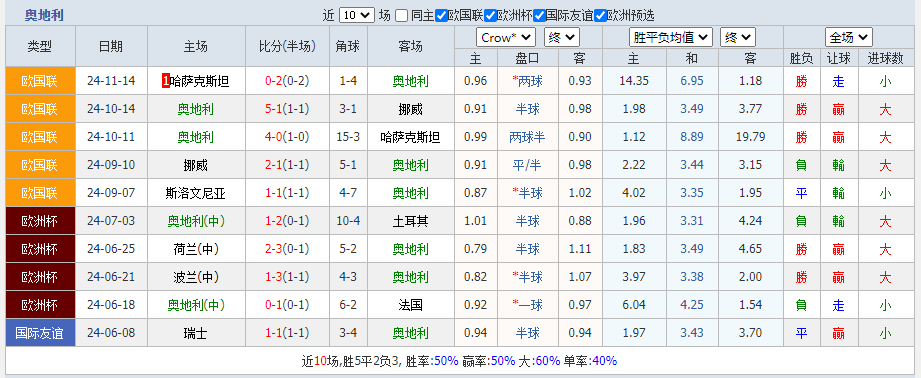Click 法国 away team name
921x378 pixels.
[411, 305]
